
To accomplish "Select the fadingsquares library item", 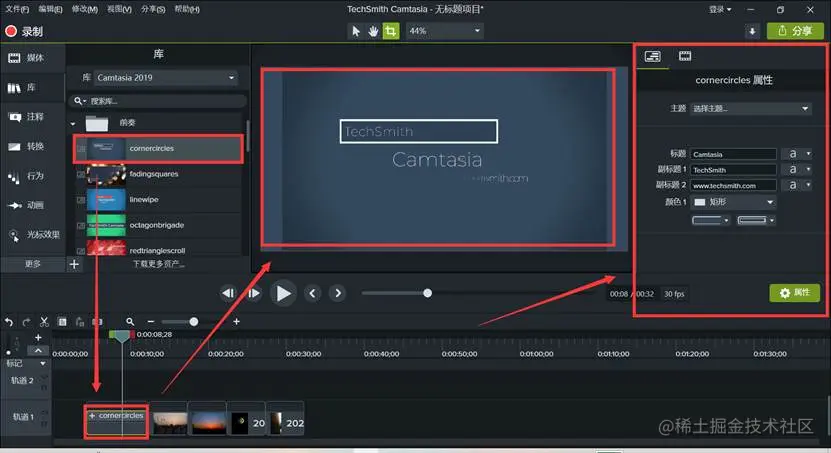I will point(158,174).
